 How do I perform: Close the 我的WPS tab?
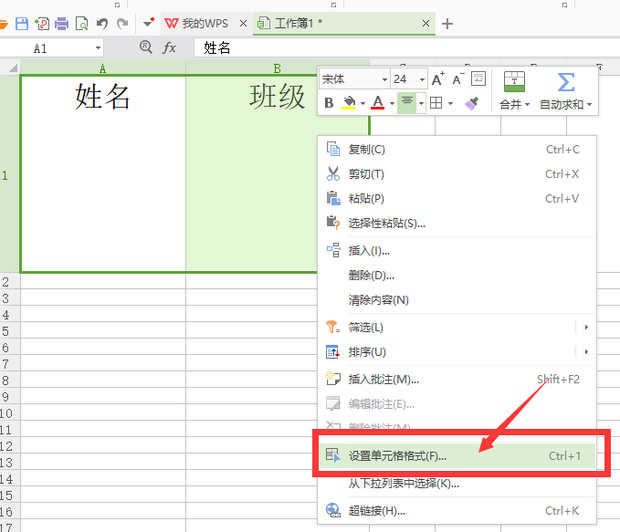pos(243,24)
